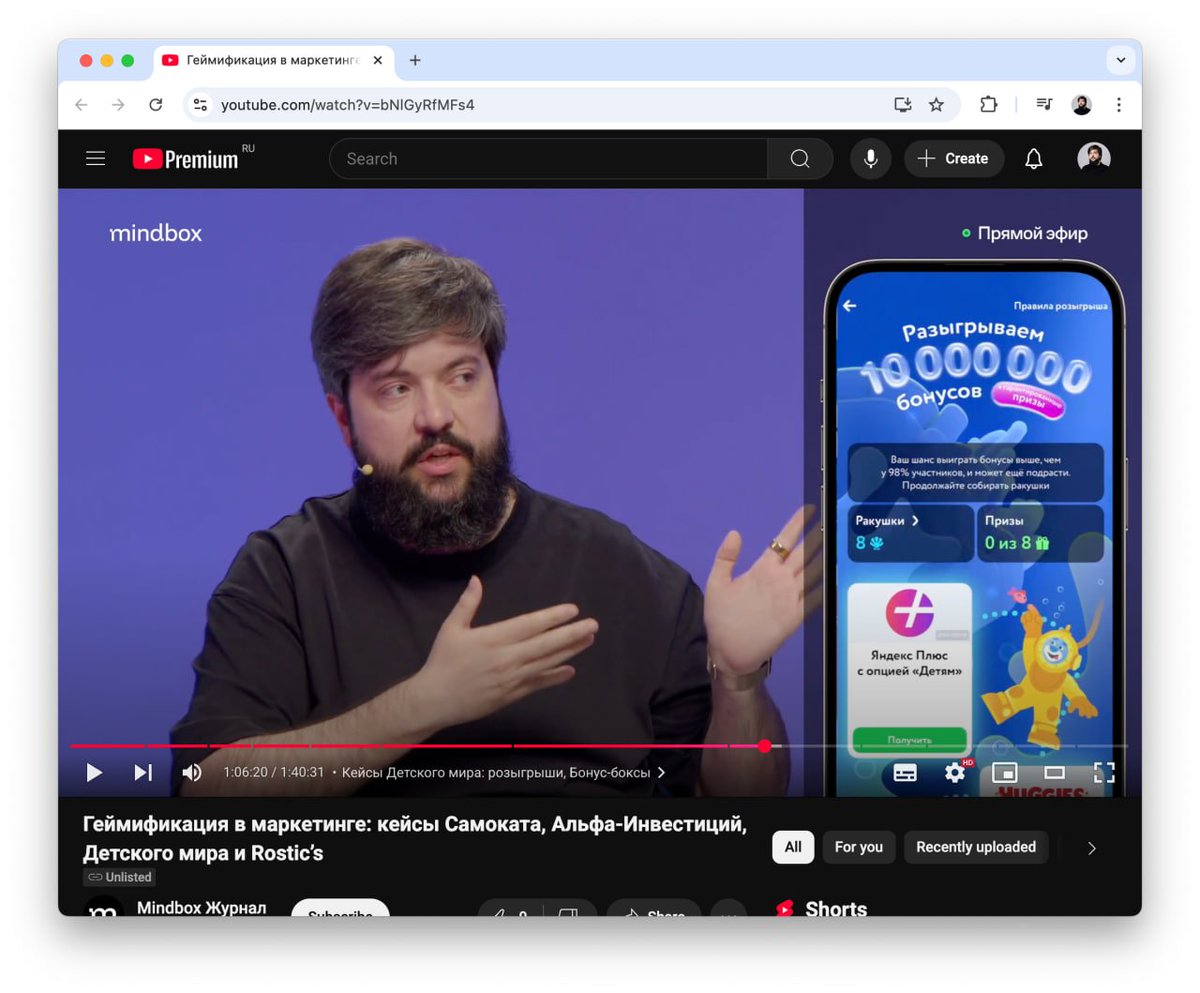Open the Chrome media controls

coord(1044,104)
